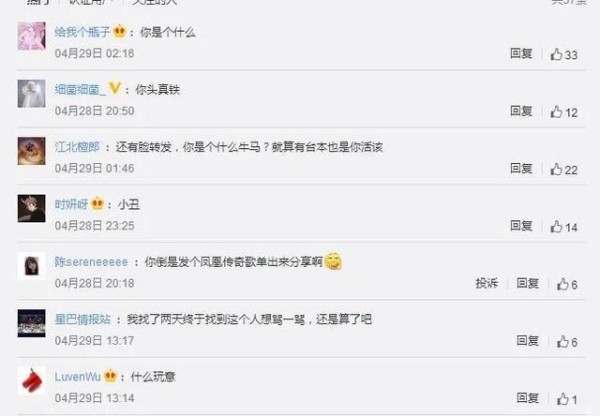Open the username link 星巴情报站
Image resolution: width=600 pixels, height=416 pixels.
[83, 319]
